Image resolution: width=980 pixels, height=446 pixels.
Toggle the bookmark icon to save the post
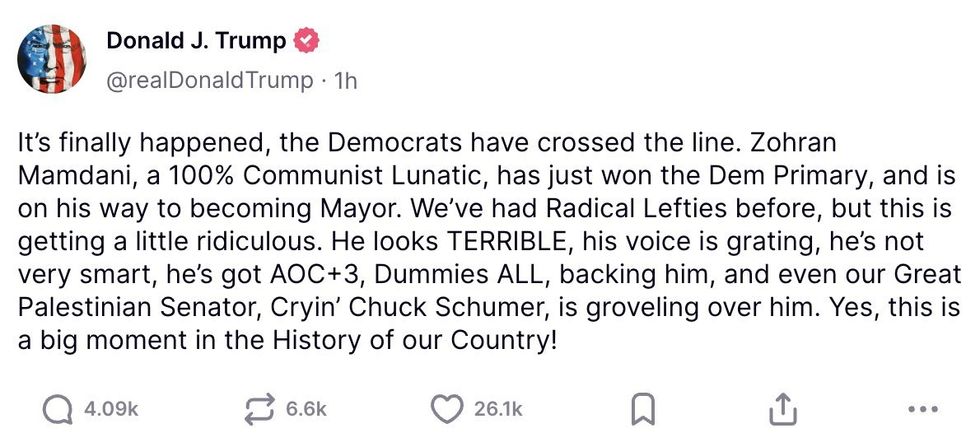[645, 408]
